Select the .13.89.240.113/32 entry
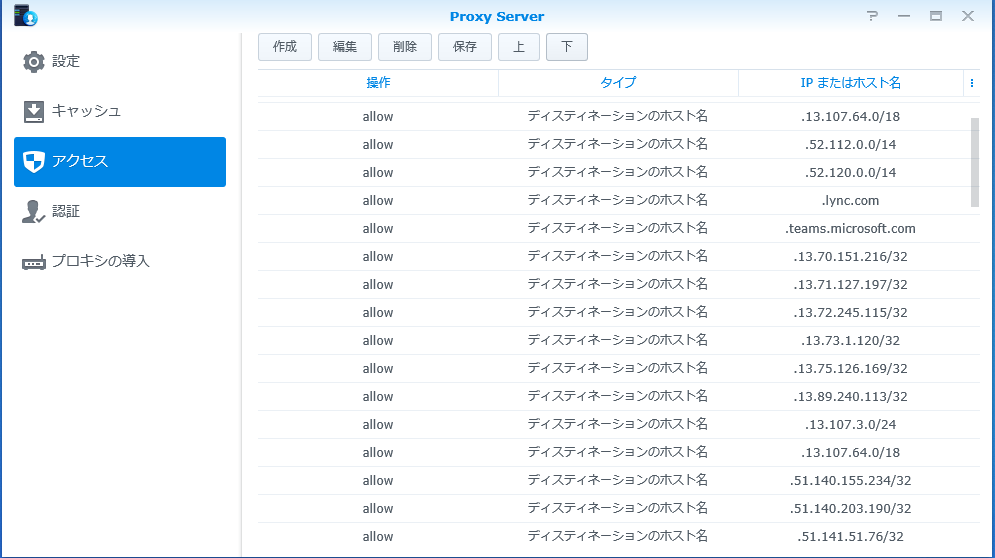Screen dimensions: 995x558 tap(619, 396)
